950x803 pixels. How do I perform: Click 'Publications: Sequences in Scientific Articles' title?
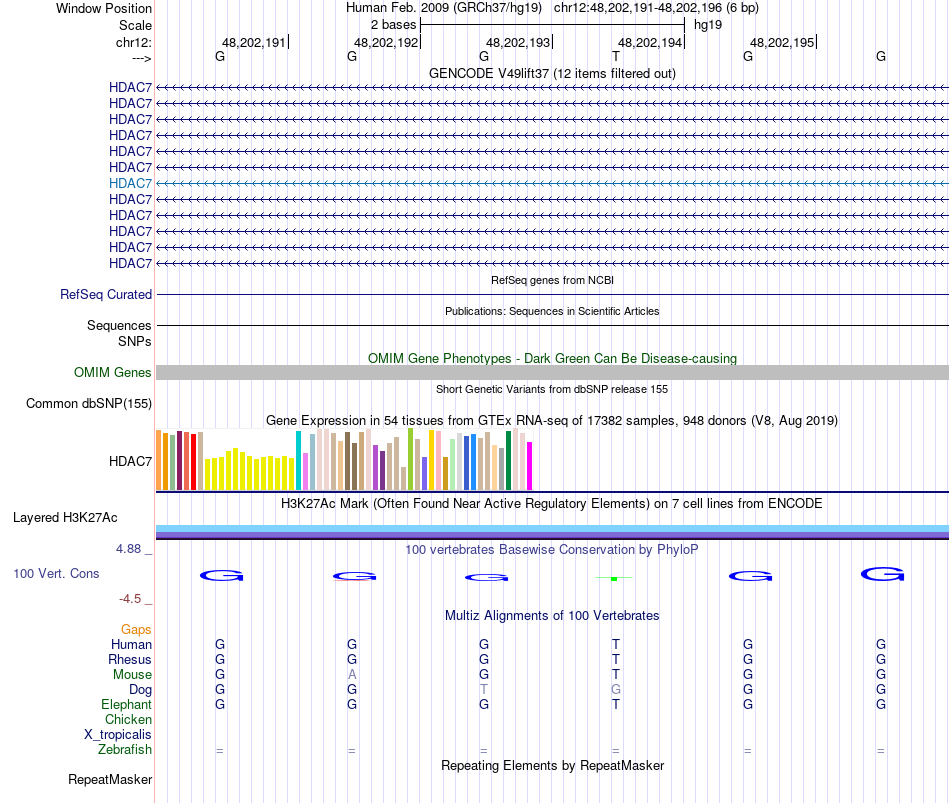tap(552, 311)
